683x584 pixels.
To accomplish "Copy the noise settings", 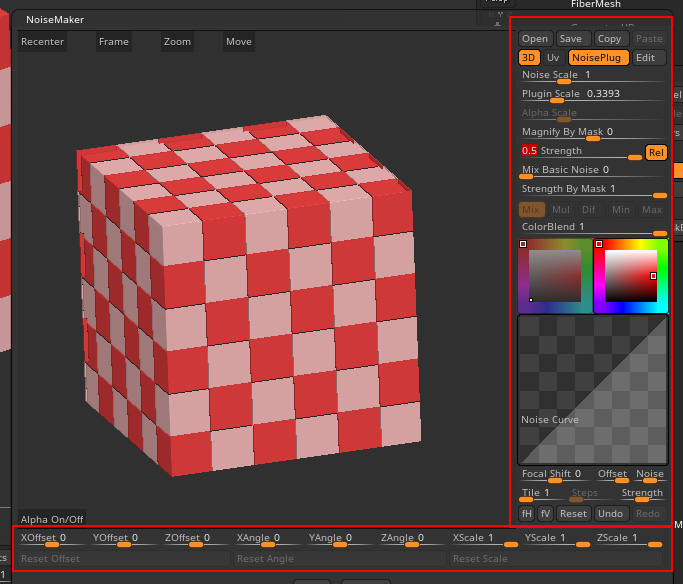I will pyautogui.click(x=609, y=39).
